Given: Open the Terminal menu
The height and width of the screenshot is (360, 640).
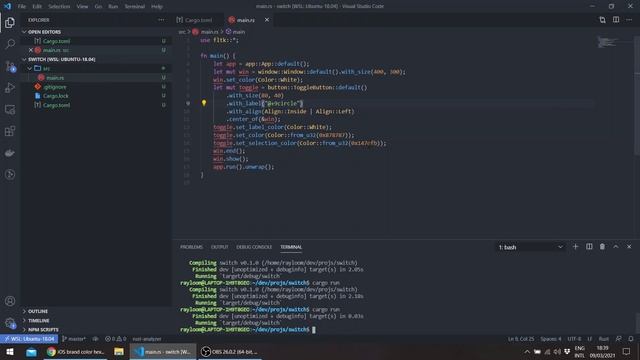Looking at the screenshot, I should [135, 7].
